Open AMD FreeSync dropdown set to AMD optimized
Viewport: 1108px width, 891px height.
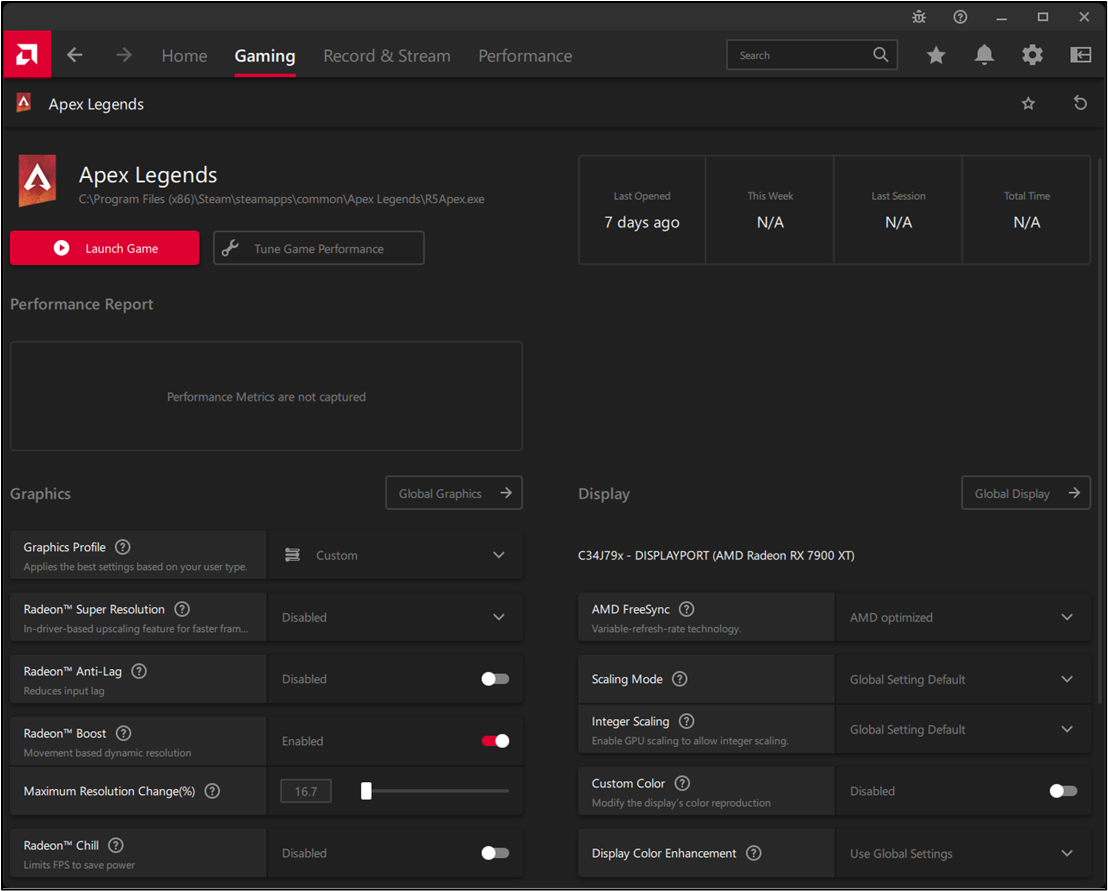point(962,617)
